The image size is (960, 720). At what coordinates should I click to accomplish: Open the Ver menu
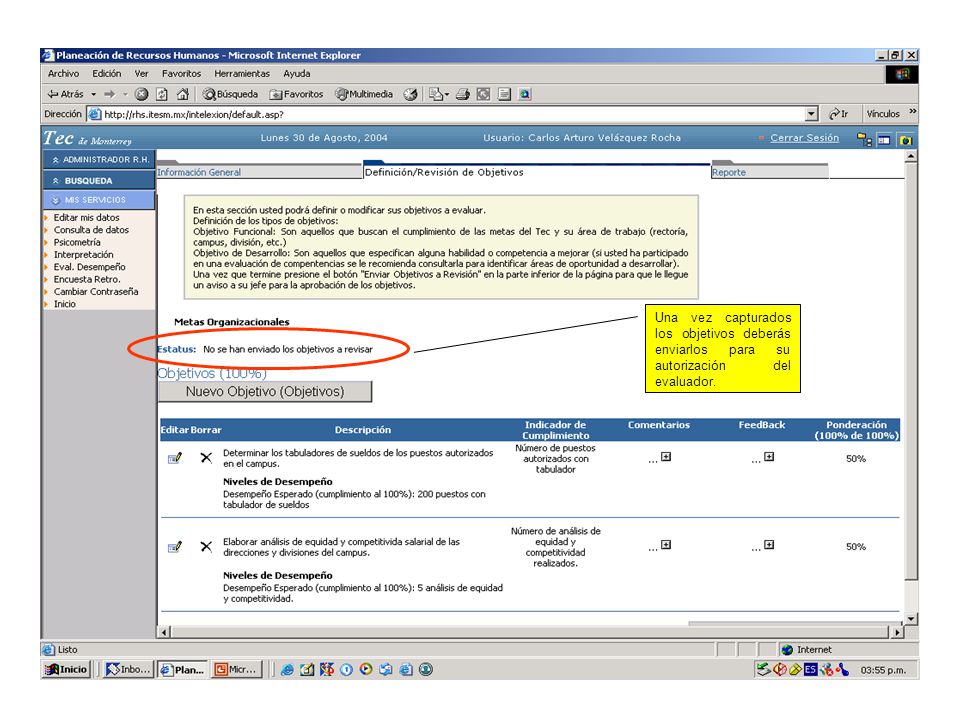click(x=141, y=73)
